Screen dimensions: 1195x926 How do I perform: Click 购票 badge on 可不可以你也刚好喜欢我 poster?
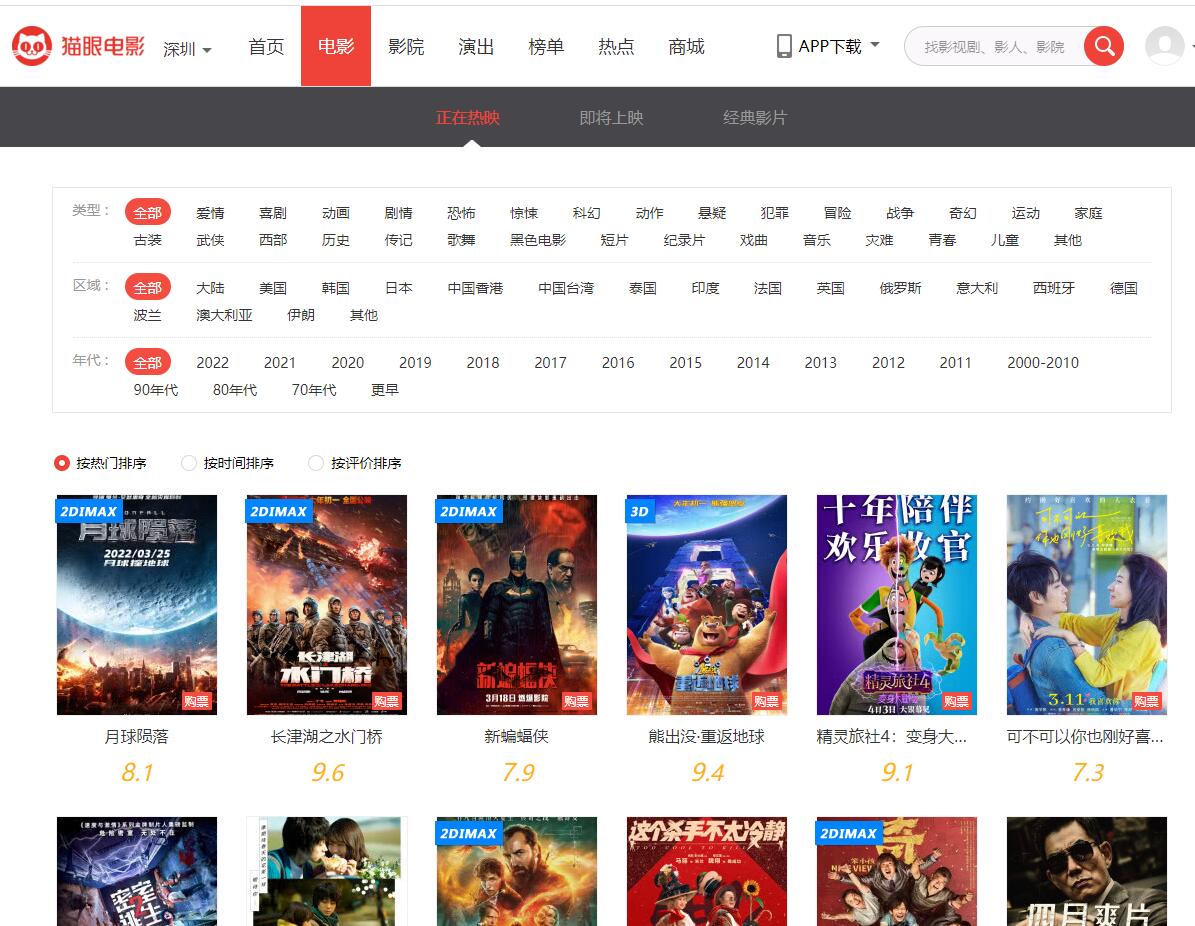click(1146, 701)
